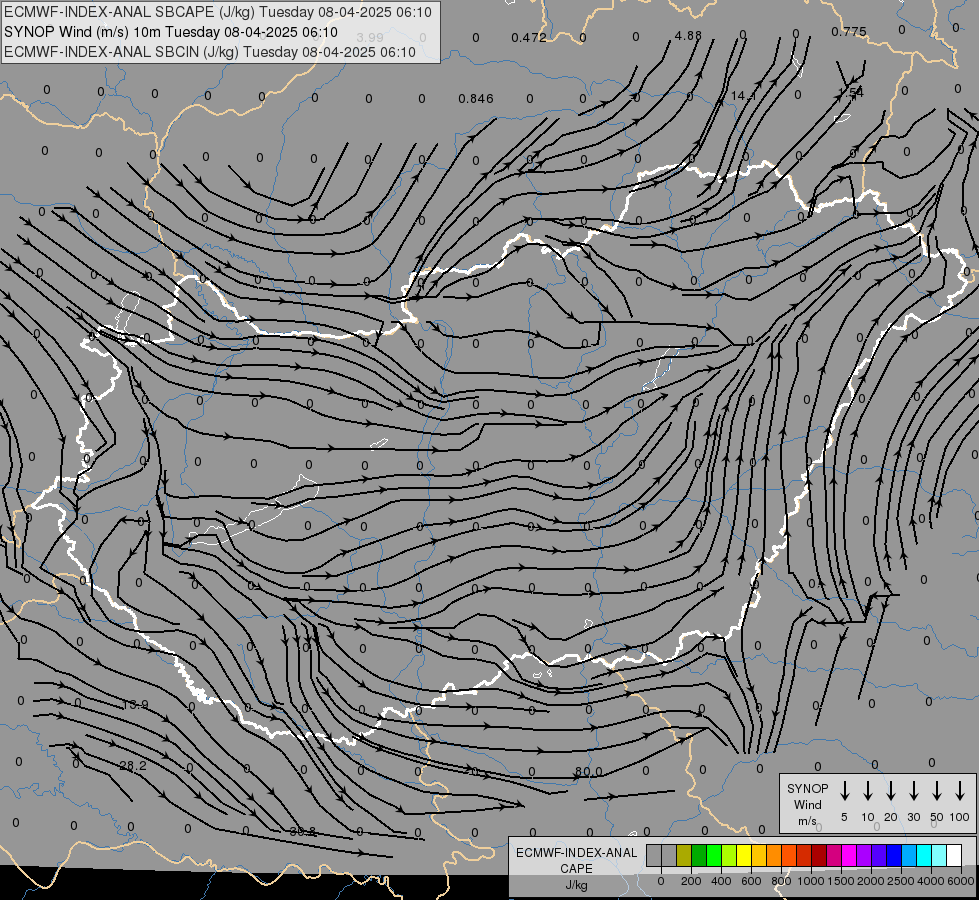The height and width of the screenshot is (900, 979).
Task: Click the 5 m/s wind arrow in legend
Action: pyautogui.click(x=844, y=791)
